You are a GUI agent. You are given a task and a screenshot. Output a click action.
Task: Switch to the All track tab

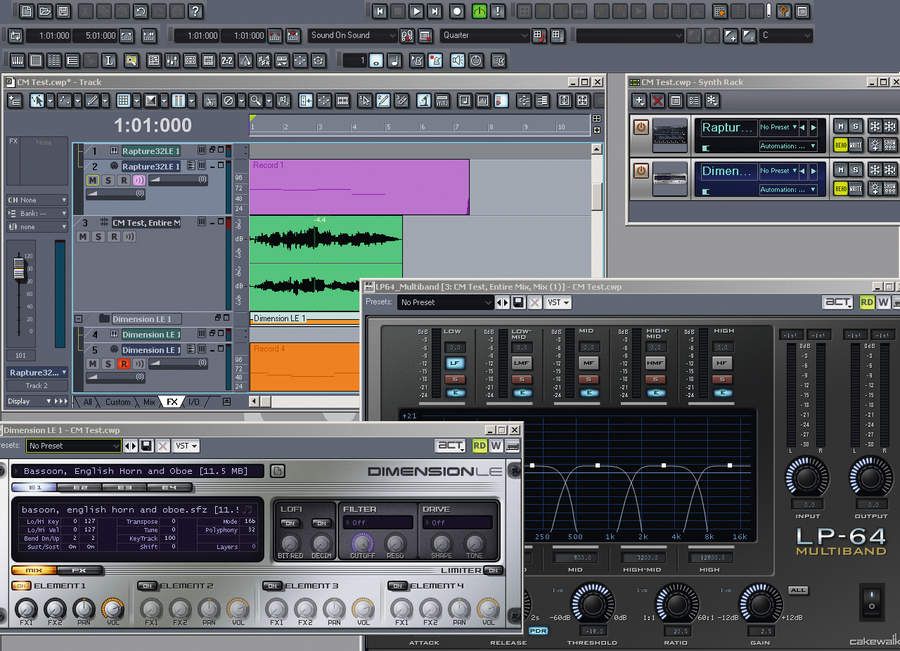(x=87, y=402)
